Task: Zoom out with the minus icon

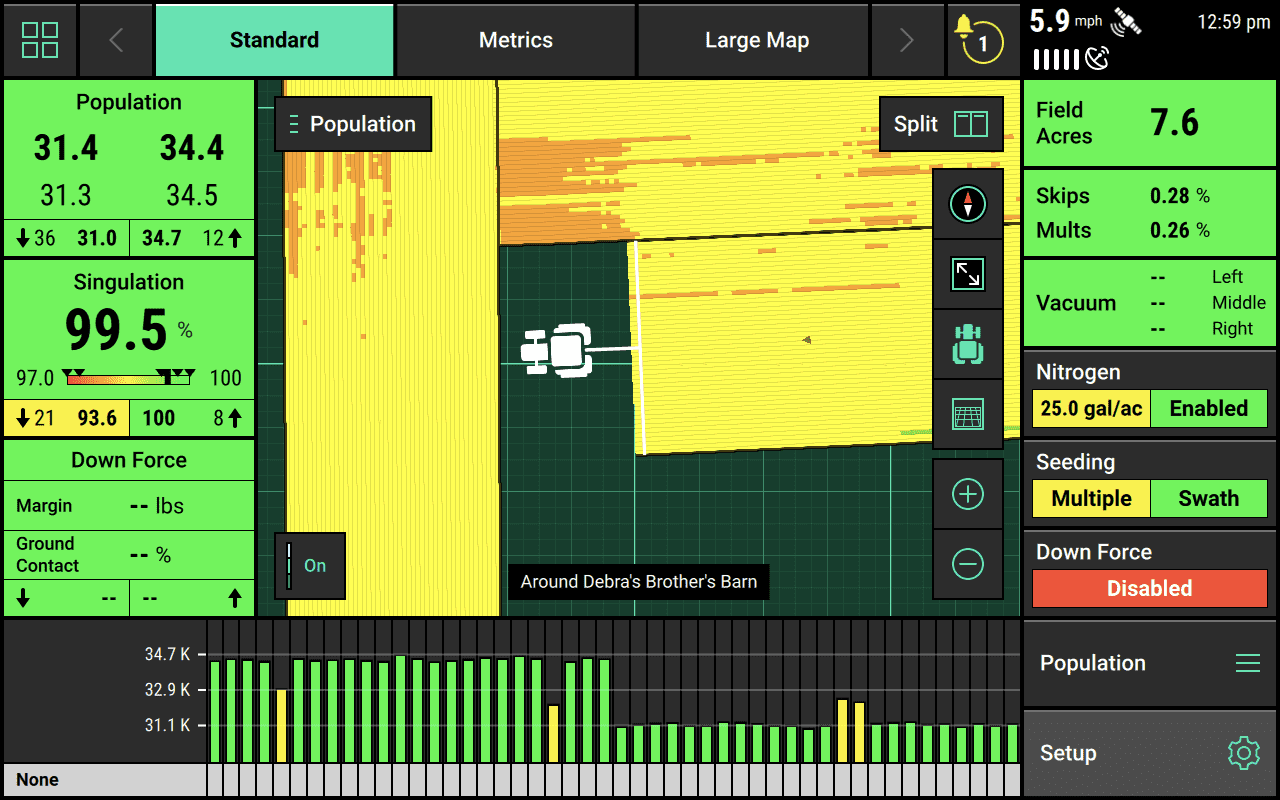Action: tap(967, 564)
